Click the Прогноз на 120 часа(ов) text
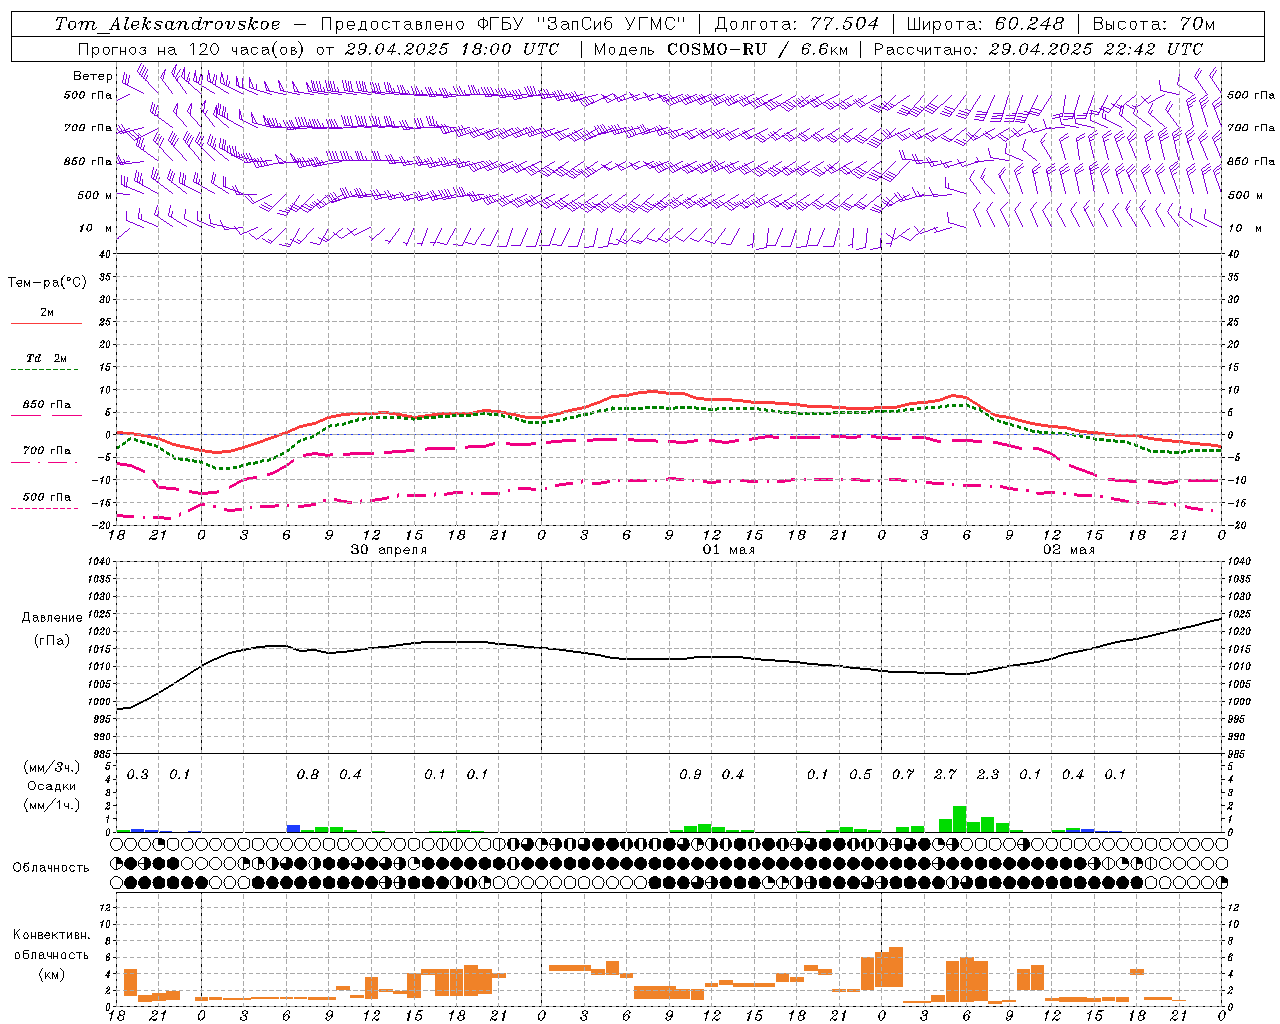This screenshot has height=1024, width=1280. (193, 49)
